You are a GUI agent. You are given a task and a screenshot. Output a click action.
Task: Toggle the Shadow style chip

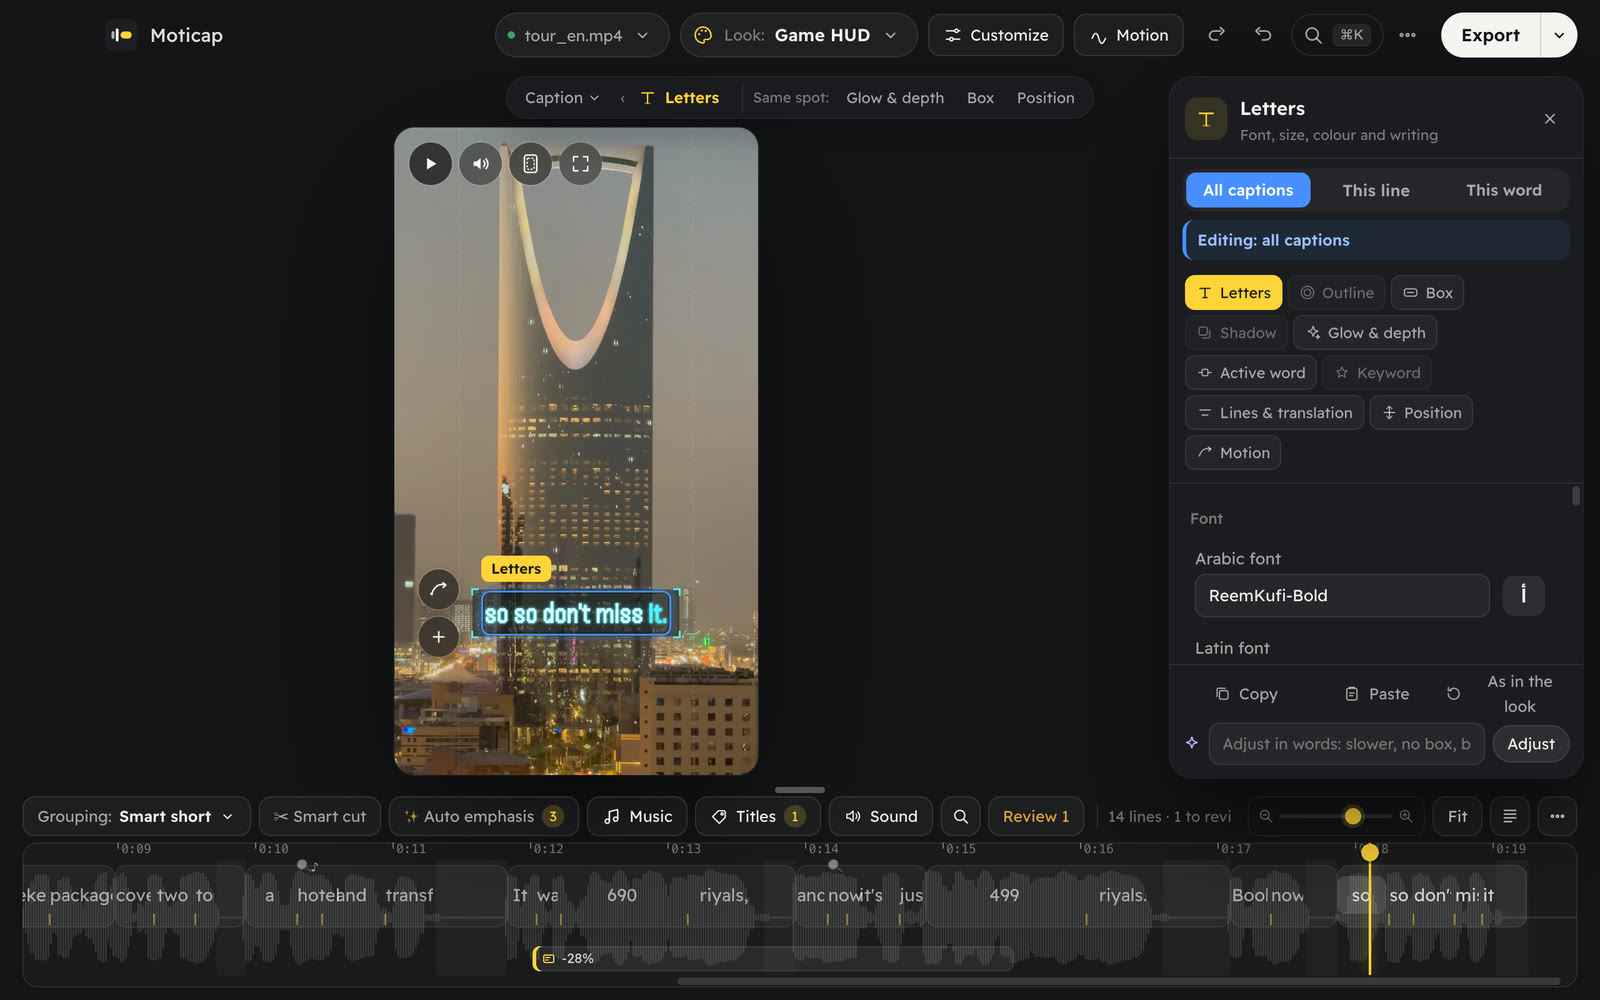click(x=1237, y=333)
